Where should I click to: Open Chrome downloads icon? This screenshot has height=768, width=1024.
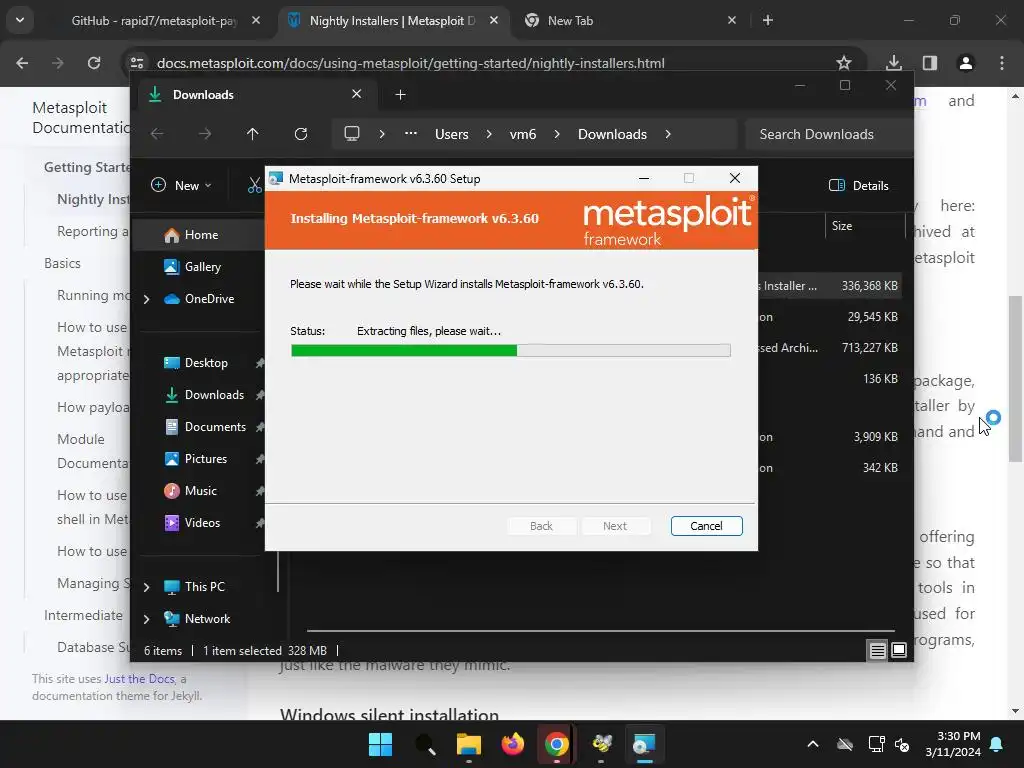click(893, 63)
